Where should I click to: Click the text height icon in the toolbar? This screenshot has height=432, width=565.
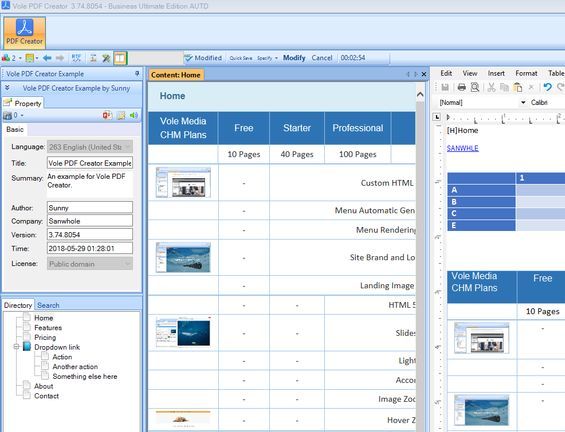(x=93, y=58)
